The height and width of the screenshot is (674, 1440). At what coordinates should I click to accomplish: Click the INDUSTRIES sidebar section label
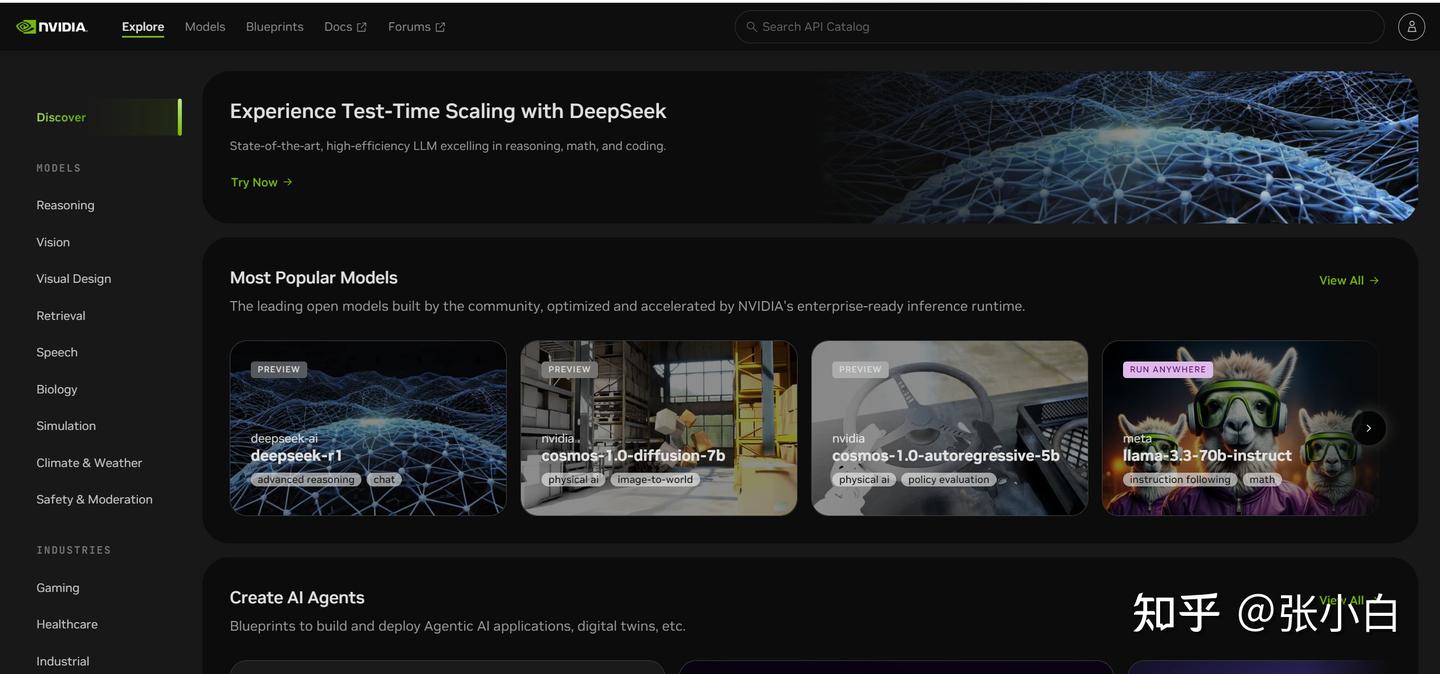click(x=74, y=550)
